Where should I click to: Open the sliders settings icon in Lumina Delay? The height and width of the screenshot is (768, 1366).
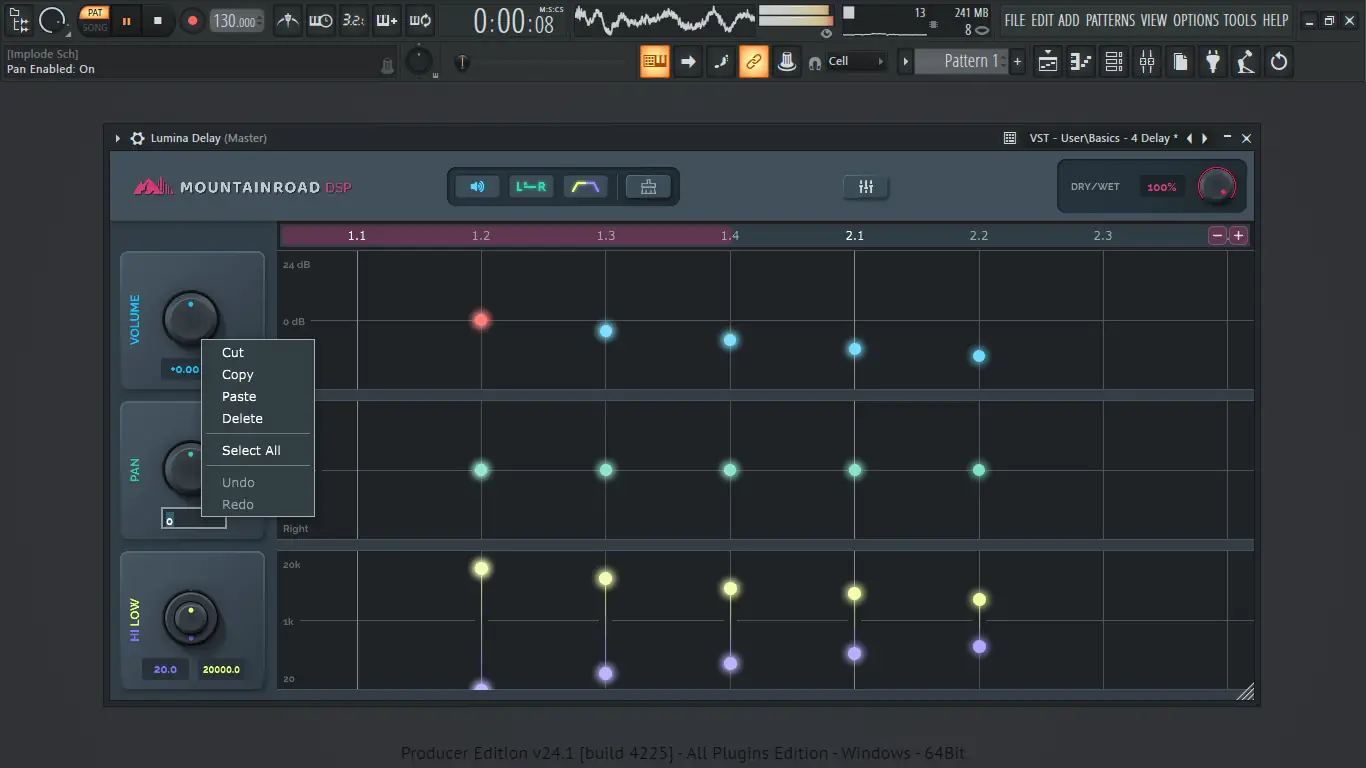tap(866, 187)
